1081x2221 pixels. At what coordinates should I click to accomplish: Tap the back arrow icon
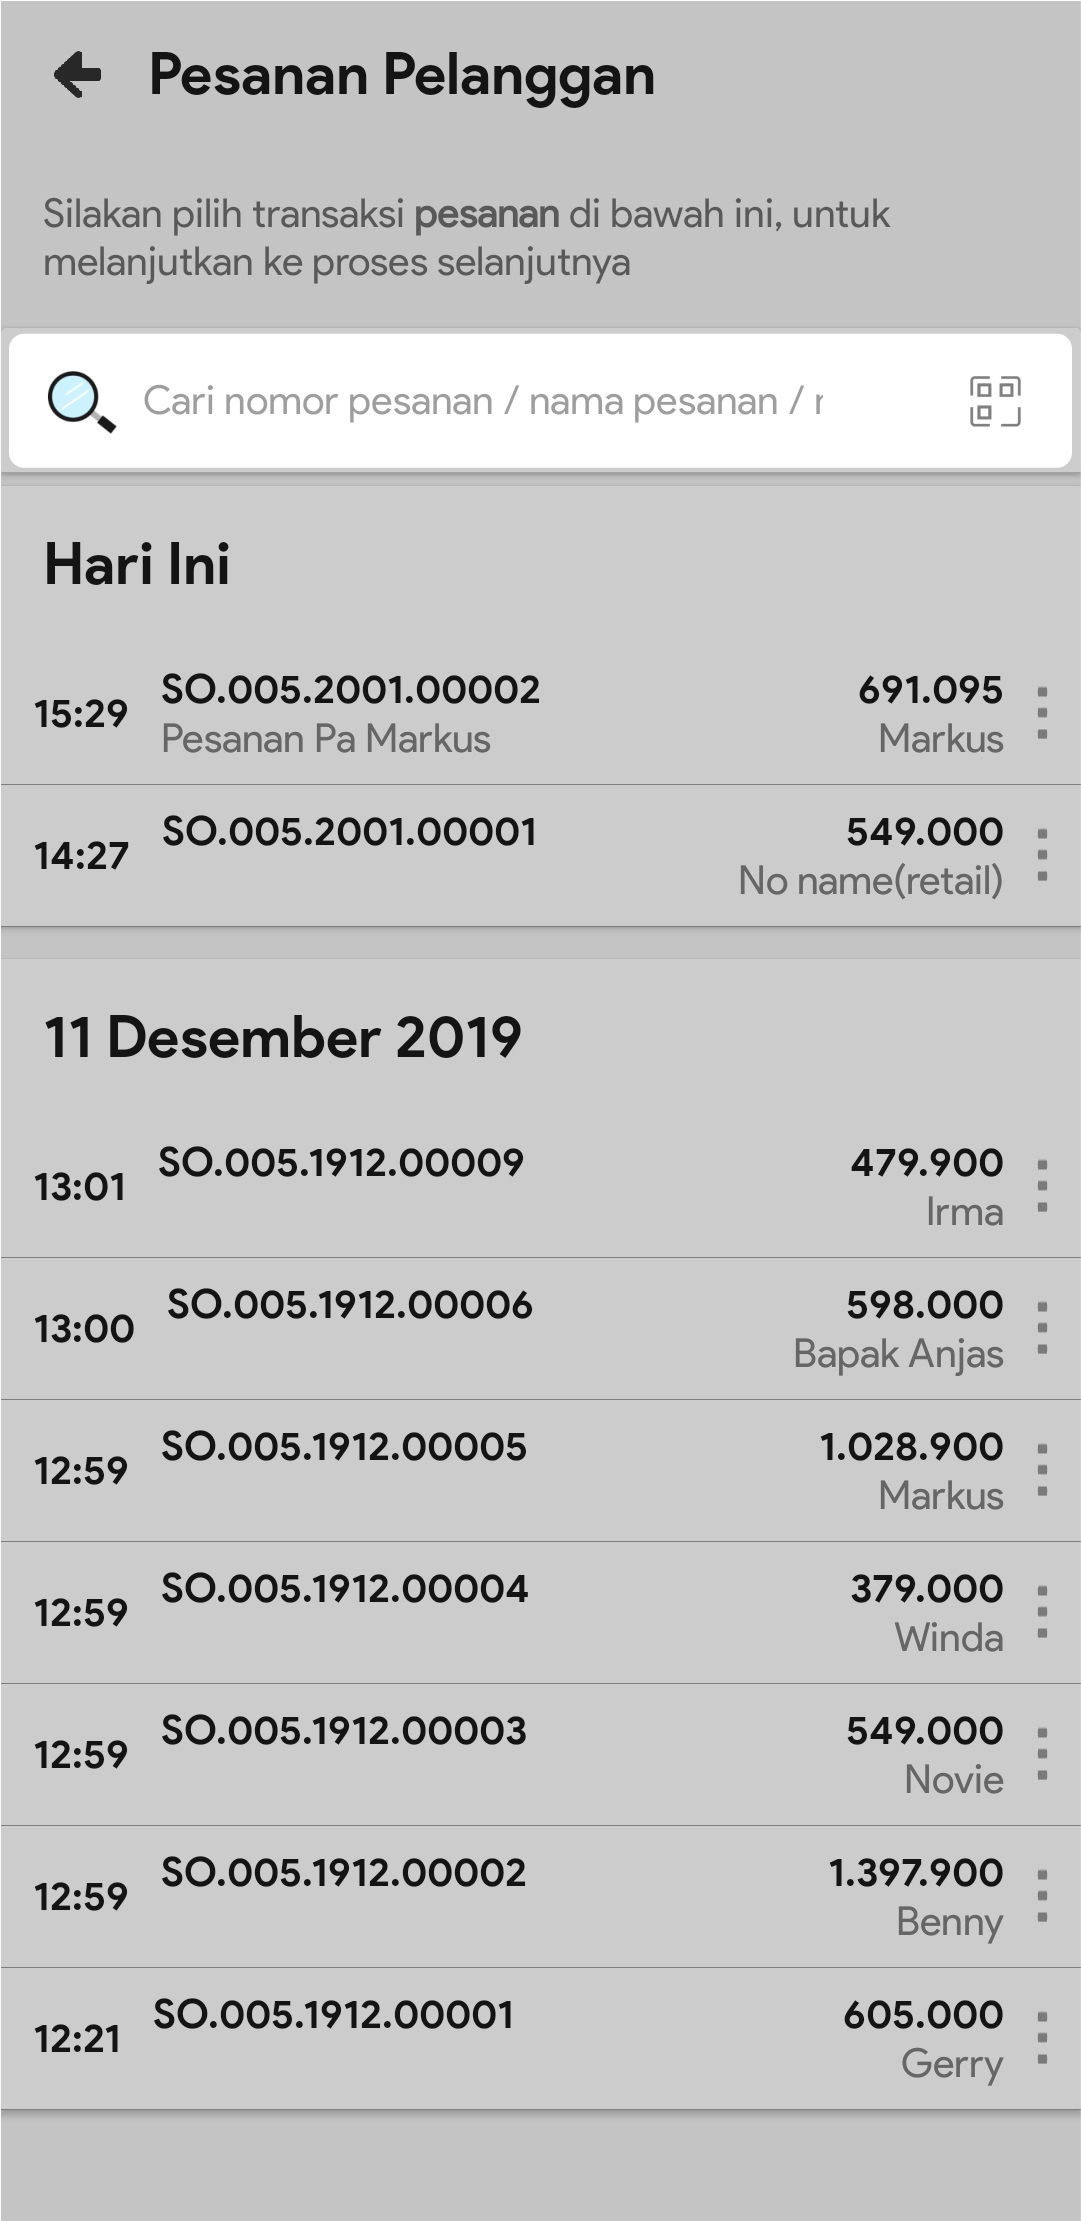tap(78, 74)
